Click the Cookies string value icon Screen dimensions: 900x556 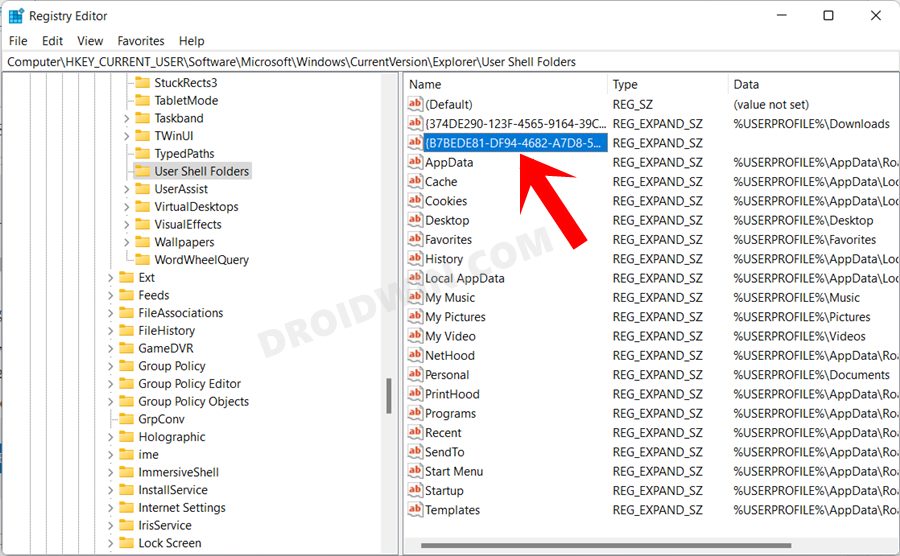415,200
